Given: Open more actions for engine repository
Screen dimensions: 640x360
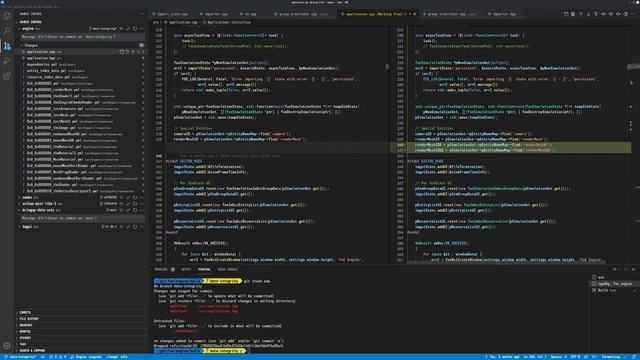Looking at the screenshot, I should point(142,29).
